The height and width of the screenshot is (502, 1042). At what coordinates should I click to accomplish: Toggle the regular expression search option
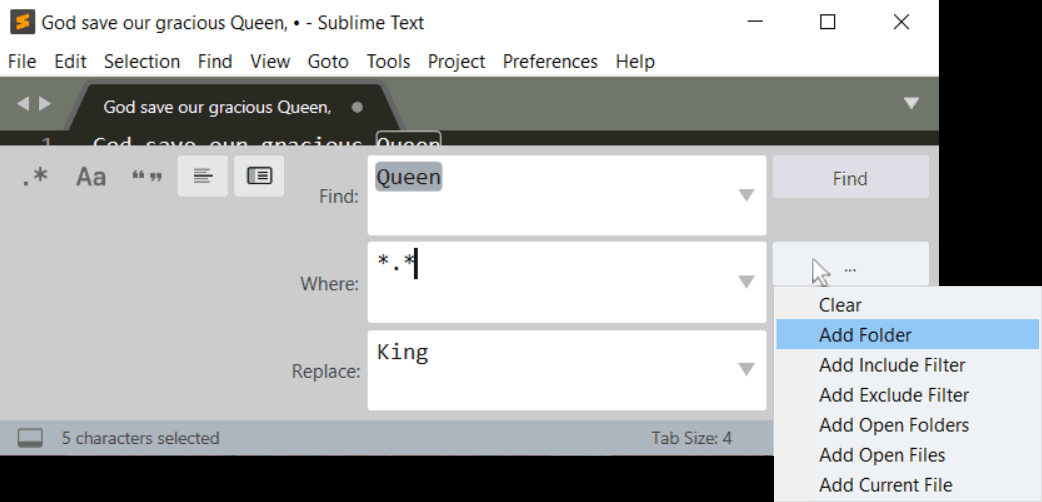[35, 177]
